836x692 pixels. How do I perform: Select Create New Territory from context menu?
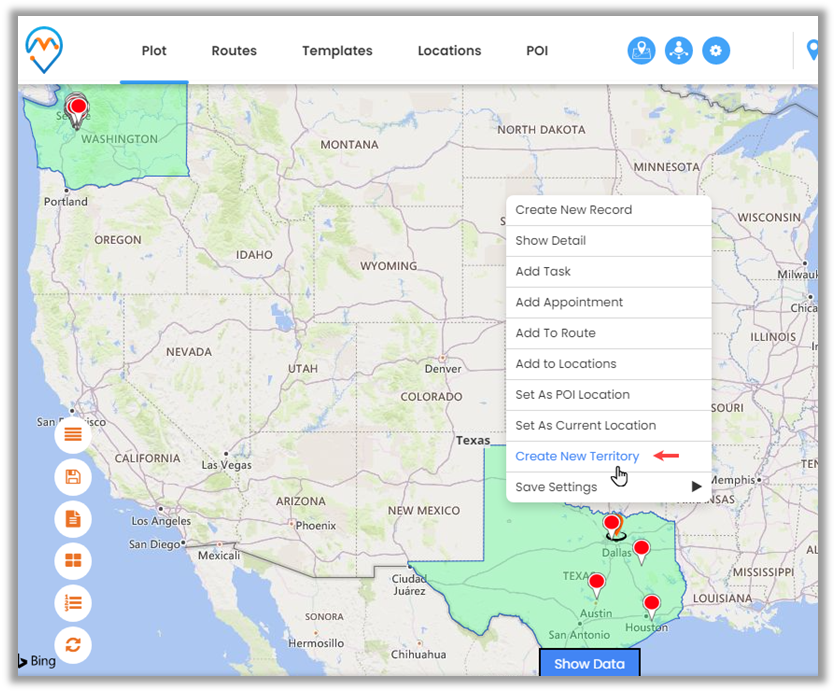point(577,456)
